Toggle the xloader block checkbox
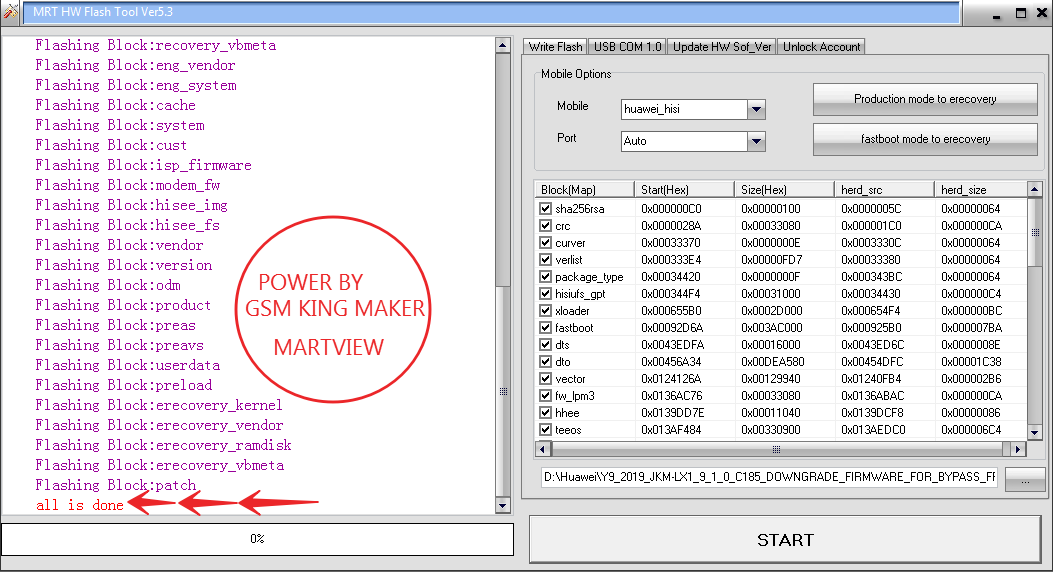Viewport: 1053px width, 572px height. tap(545, 311)
